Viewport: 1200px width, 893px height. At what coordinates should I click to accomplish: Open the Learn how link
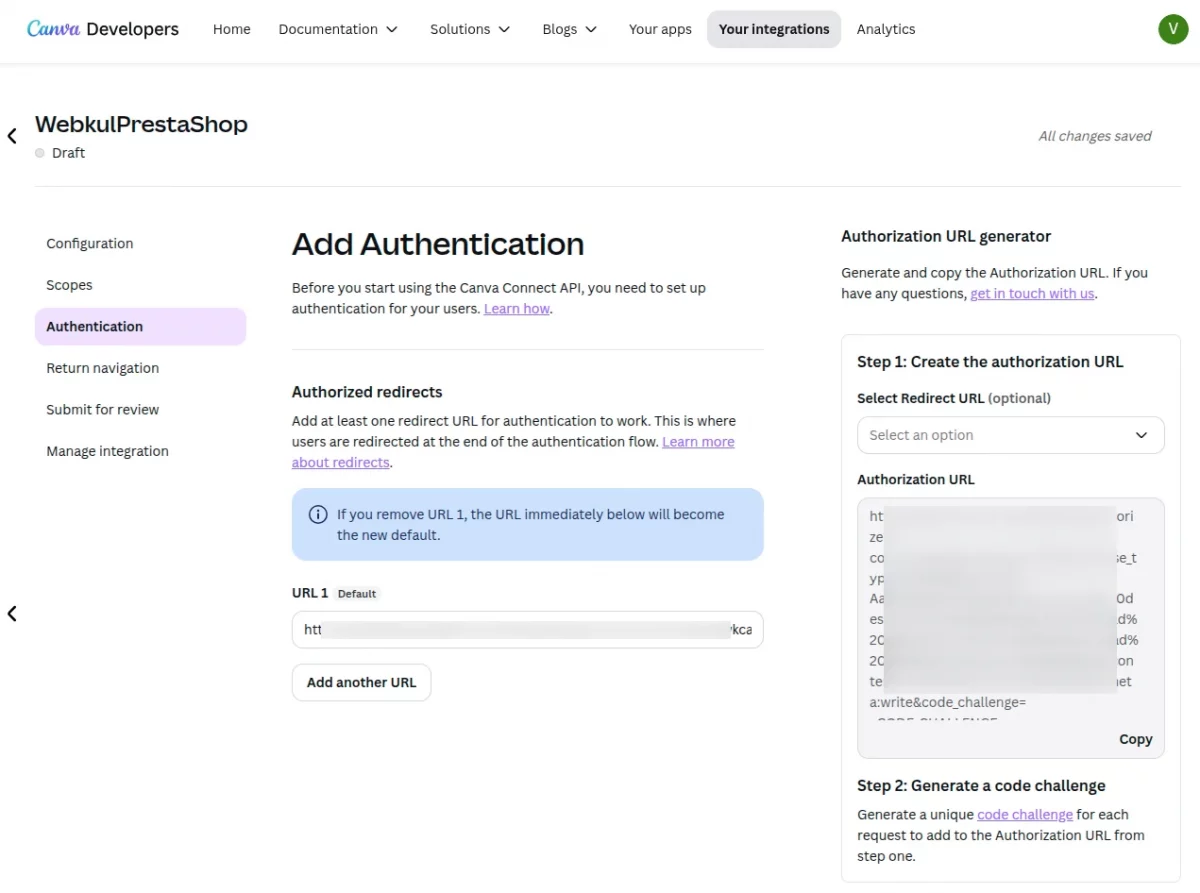point(517,309)
